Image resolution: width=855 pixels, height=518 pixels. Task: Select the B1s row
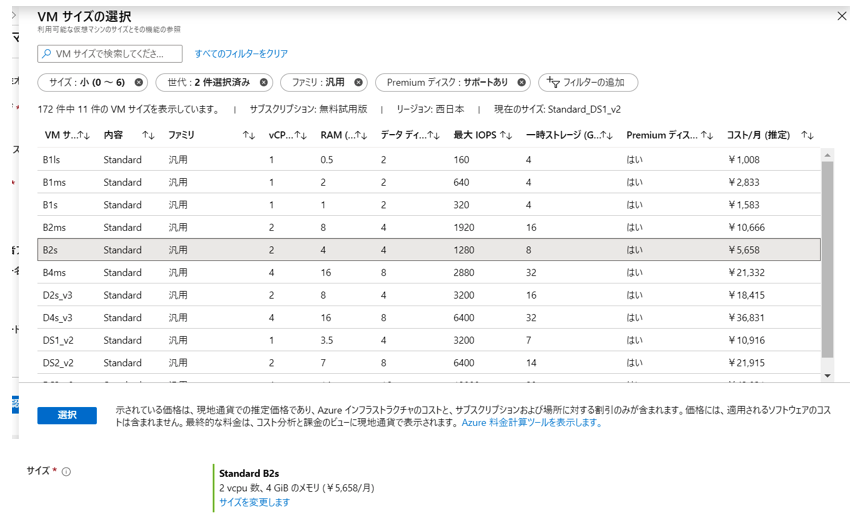(429, 204)
